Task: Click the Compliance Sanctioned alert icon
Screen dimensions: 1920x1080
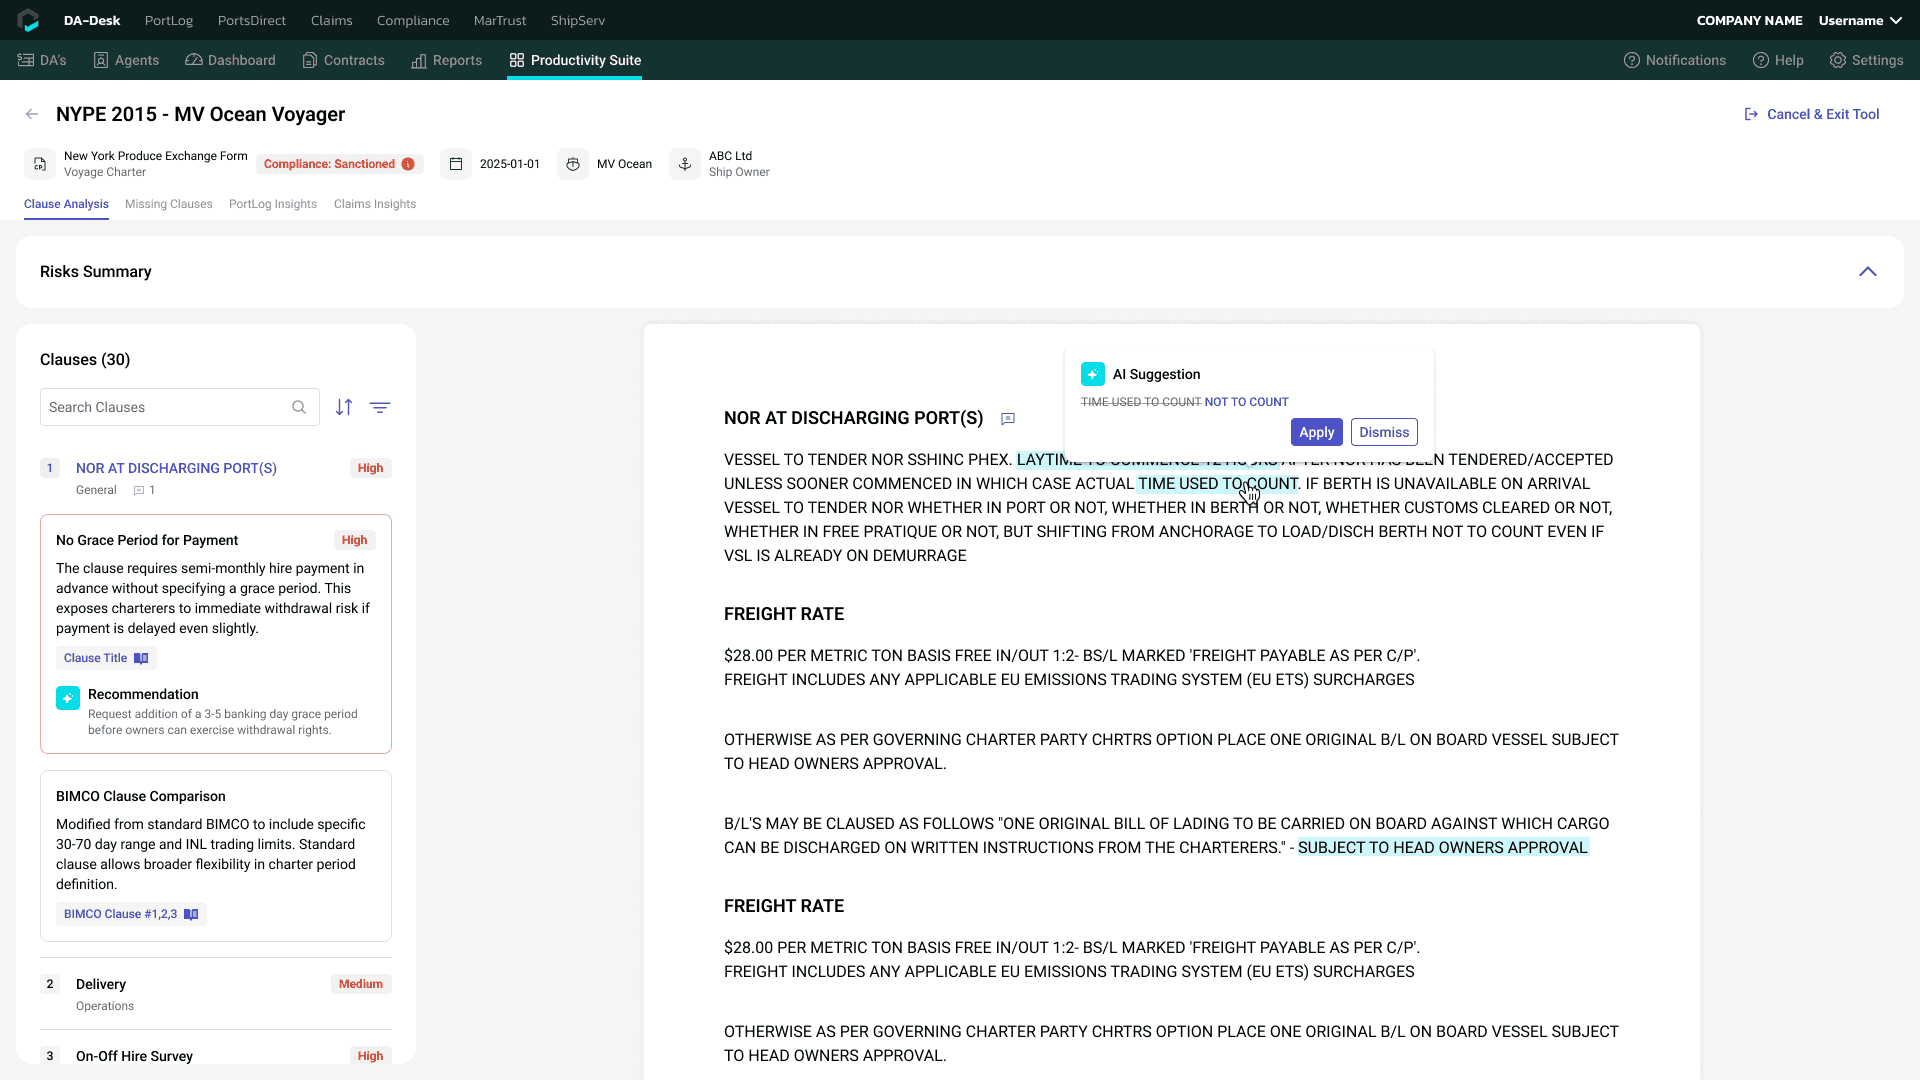Action: (x=408, y=164)
